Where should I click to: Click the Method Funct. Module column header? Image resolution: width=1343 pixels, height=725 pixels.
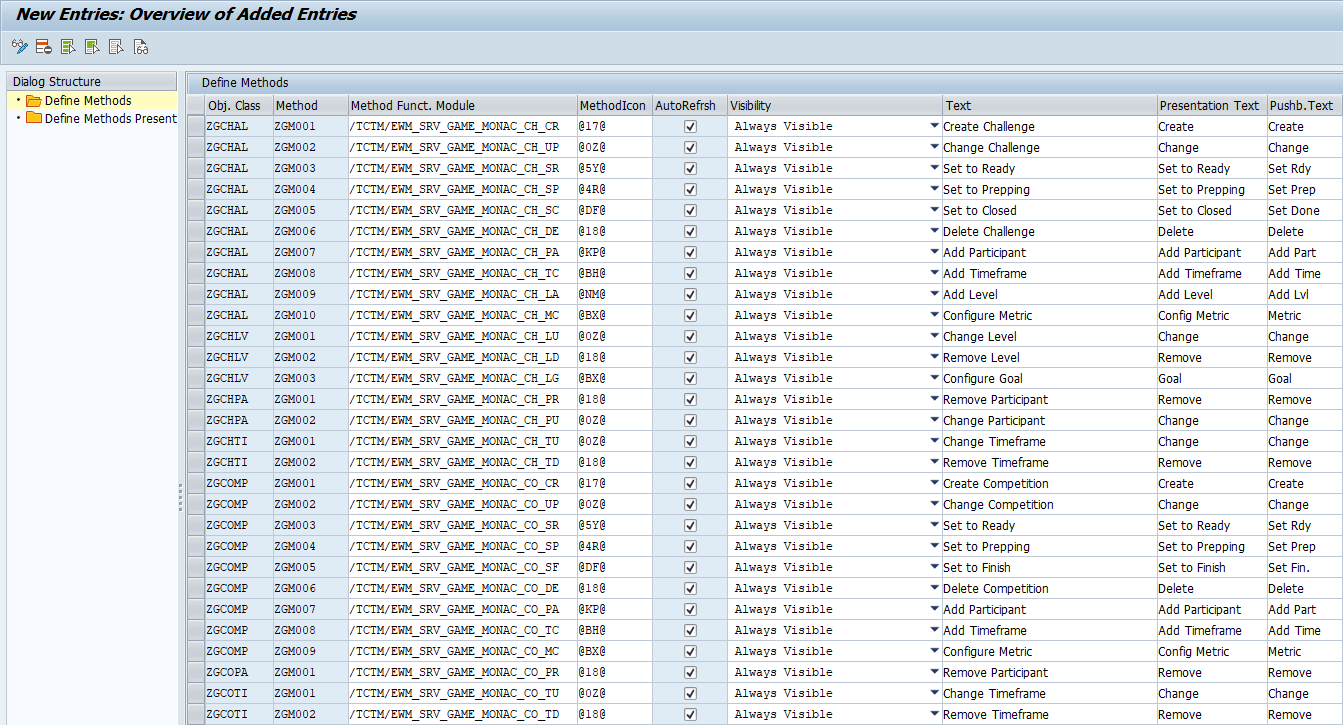[x=412, y=105]
